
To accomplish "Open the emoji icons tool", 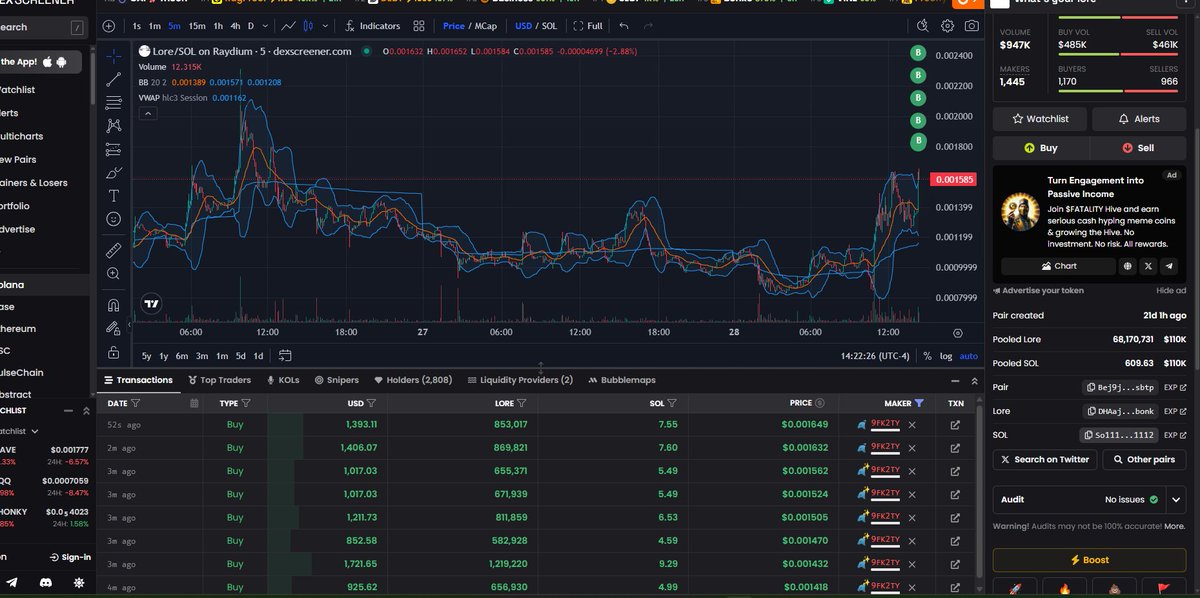I will click(x=114, y=219).
